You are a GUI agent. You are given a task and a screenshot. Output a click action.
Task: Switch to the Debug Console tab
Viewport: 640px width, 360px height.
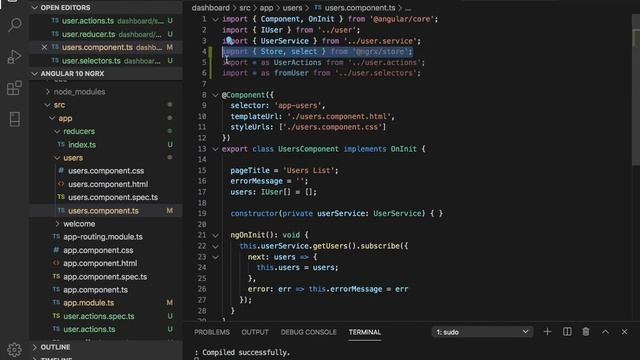click(309, 332)
